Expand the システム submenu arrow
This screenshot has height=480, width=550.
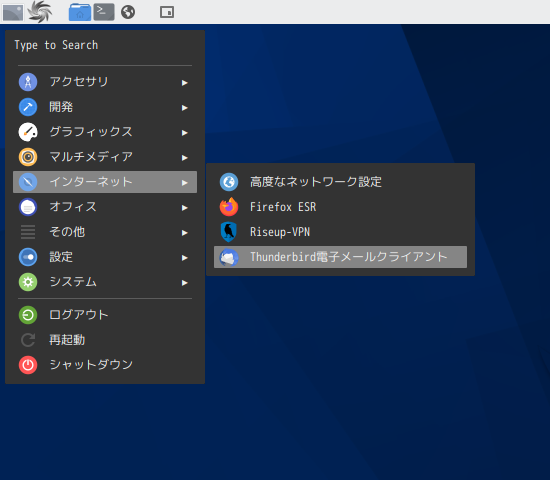[185, 283]
